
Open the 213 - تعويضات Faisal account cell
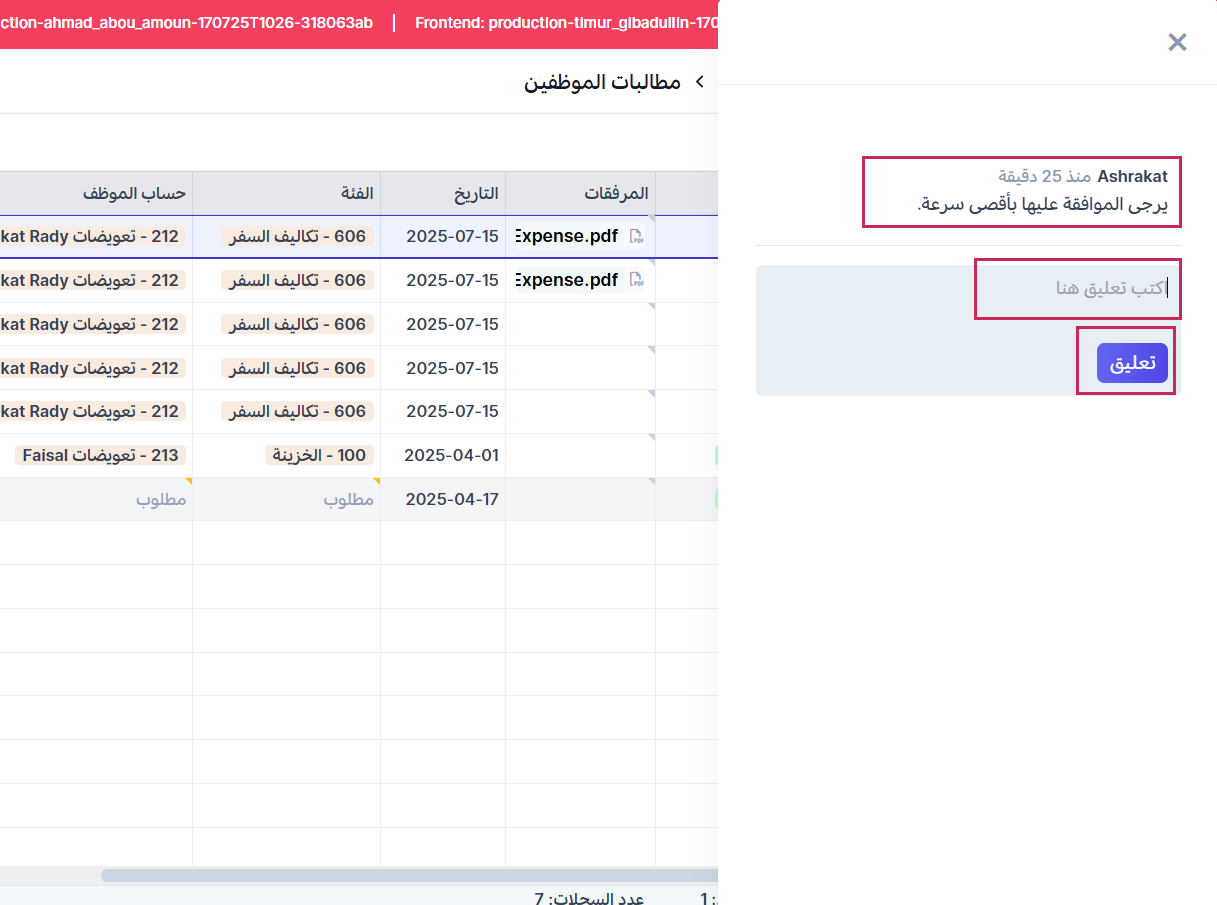pos(100,456)
